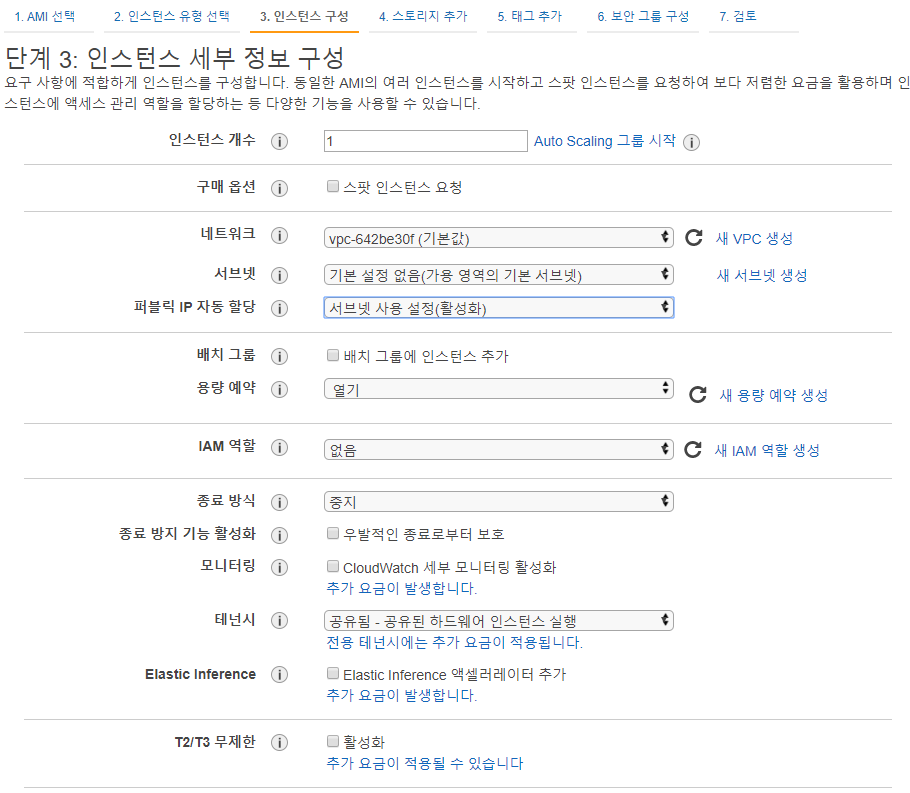Check 스팟 인스턴스 요청 checkbox

pos(333,186)
